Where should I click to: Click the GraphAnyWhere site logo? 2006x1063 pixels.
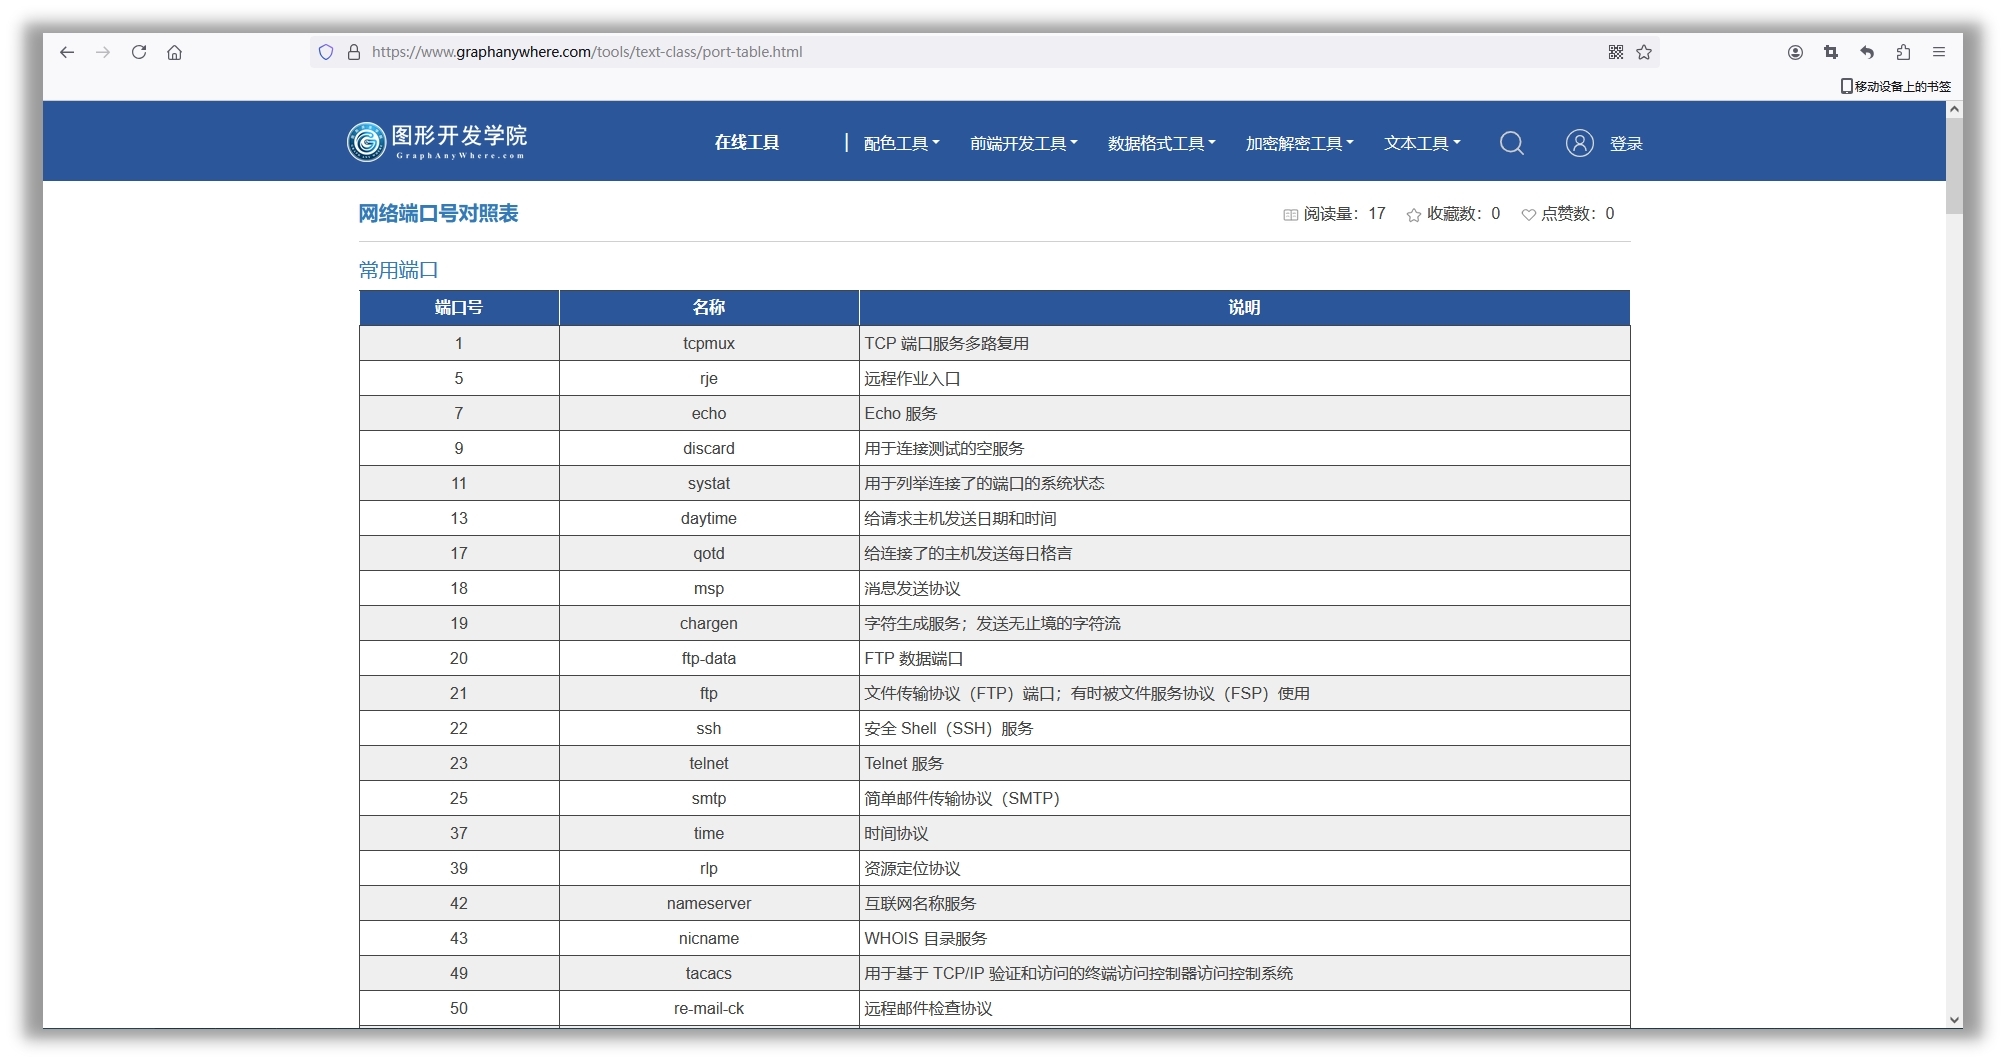coord(437,141)
